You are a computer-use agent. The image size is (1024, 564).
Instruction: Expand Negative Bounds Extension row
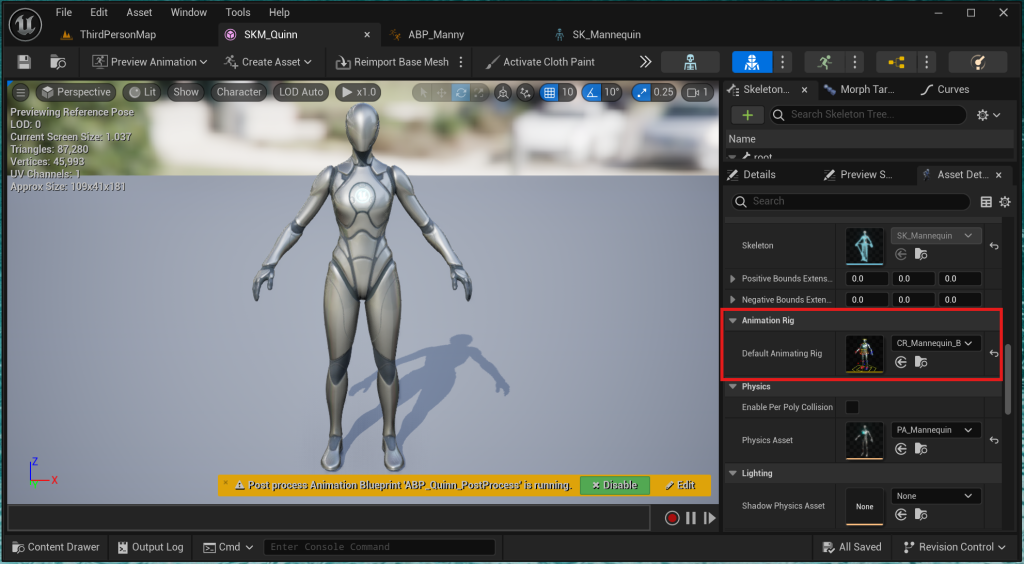pos(733,300)
